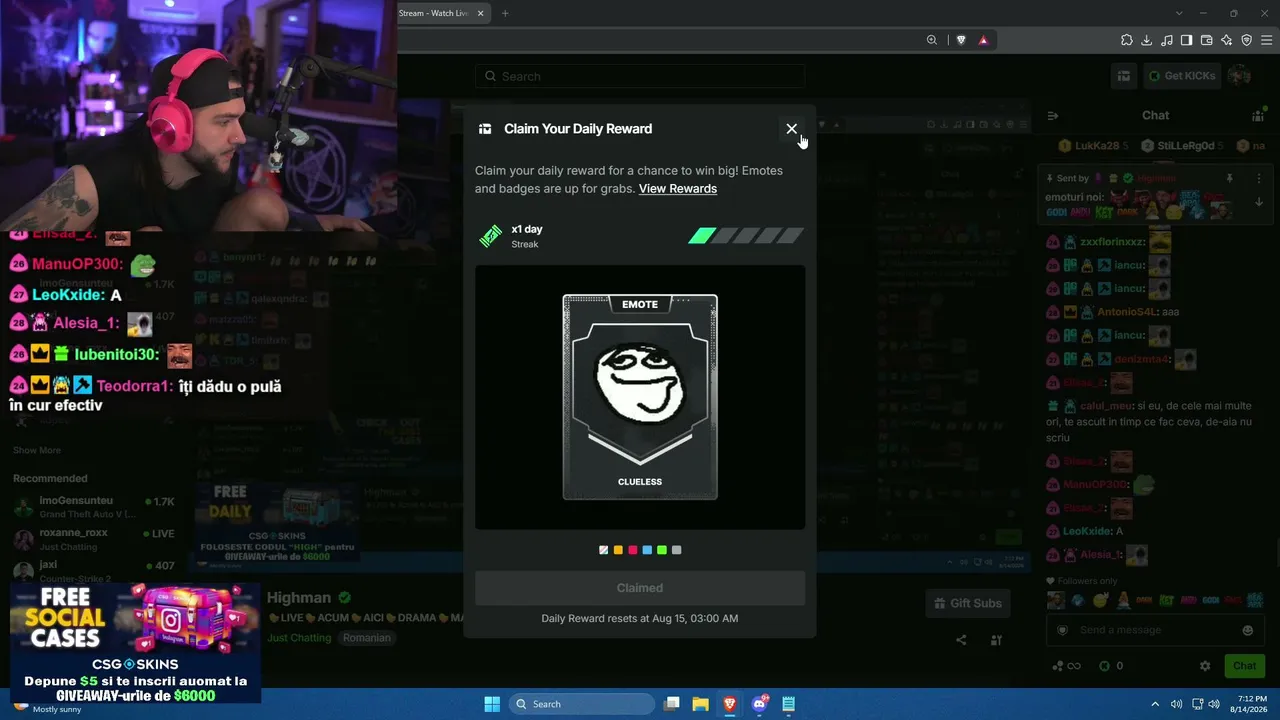The image size is (1280, 720).
Task: Click the Romanian language tag
Action: coord(365,638)
